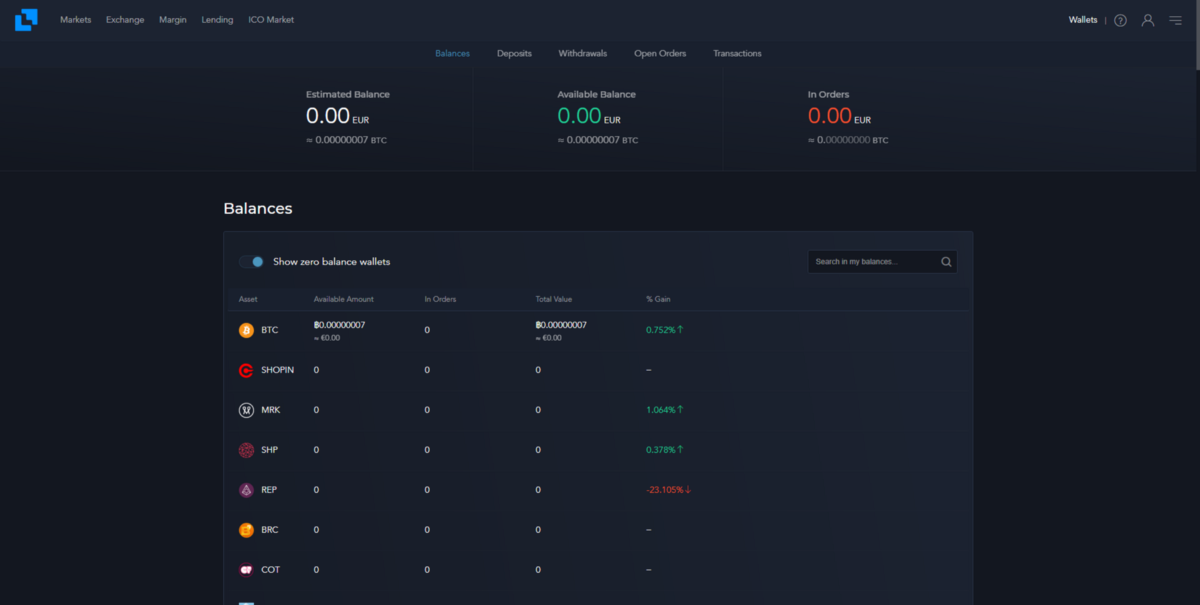
Task: Go to Wallets in the top bar
Action: click(x=1083, y=20)
